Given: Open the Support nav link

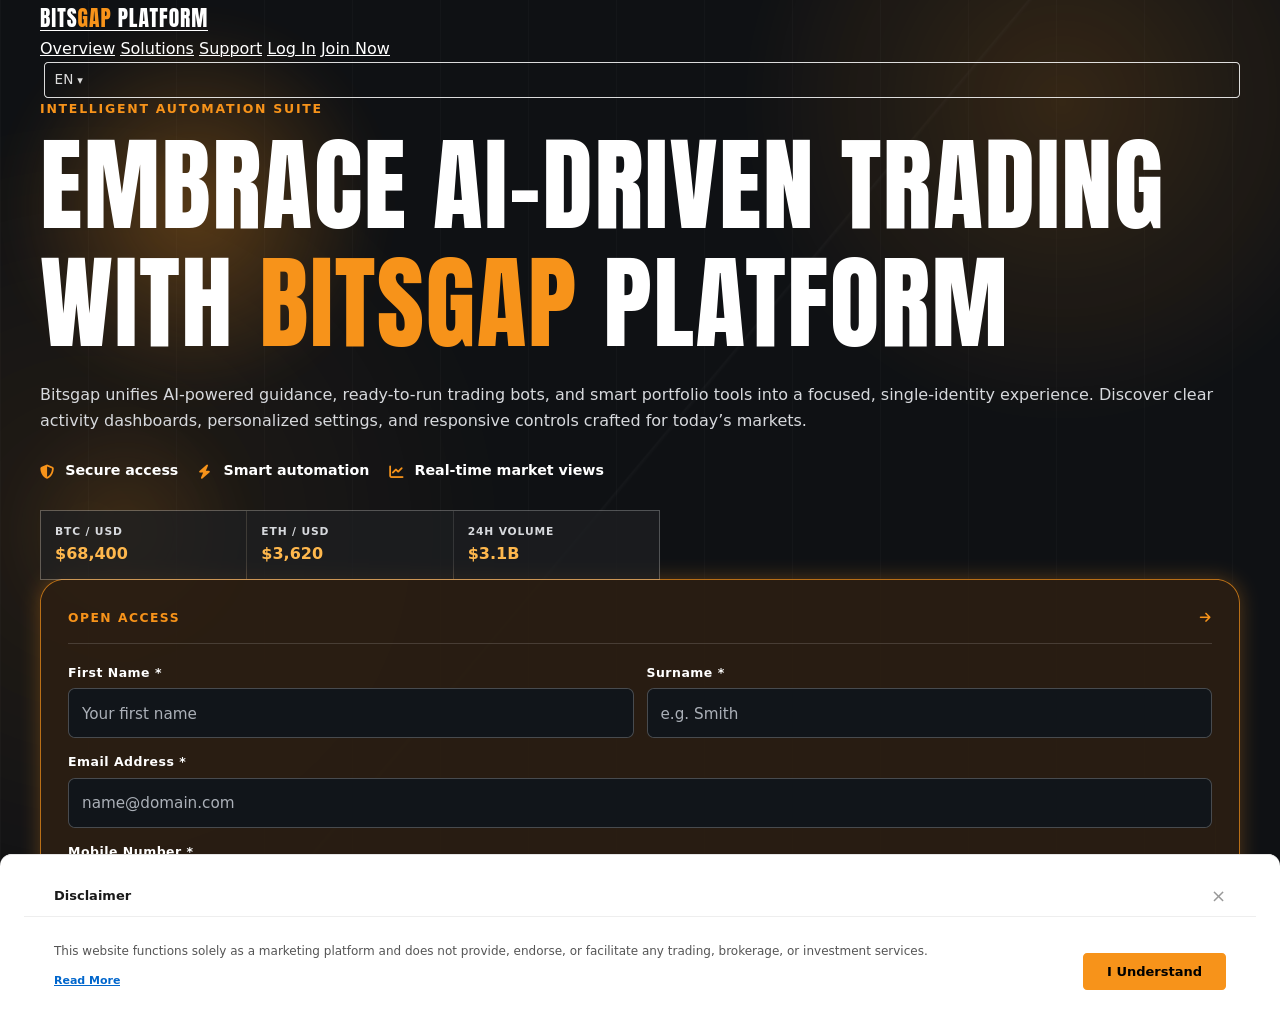Looking at the screenshot, I should click(x=230, y=49).
